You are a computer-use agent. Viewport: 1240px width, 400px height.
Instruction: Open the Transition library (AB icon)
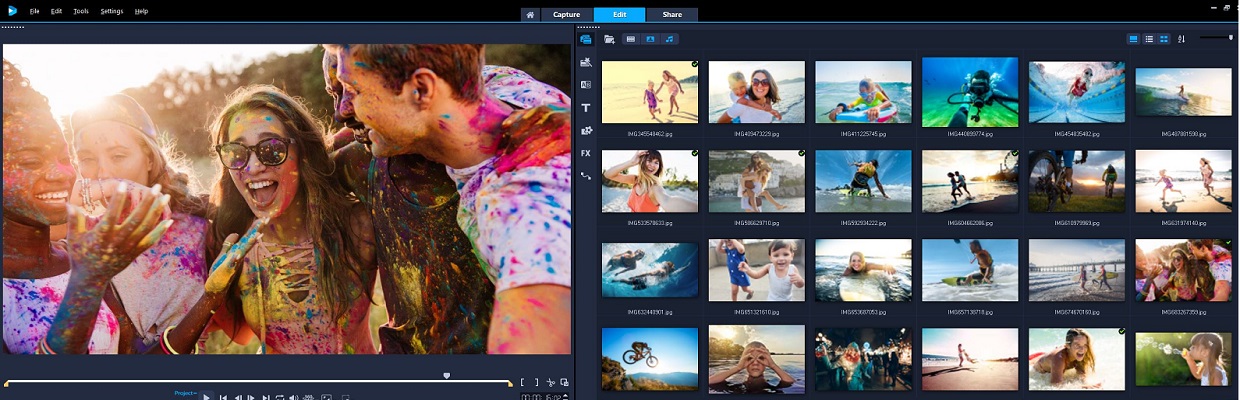pos(586,85)
